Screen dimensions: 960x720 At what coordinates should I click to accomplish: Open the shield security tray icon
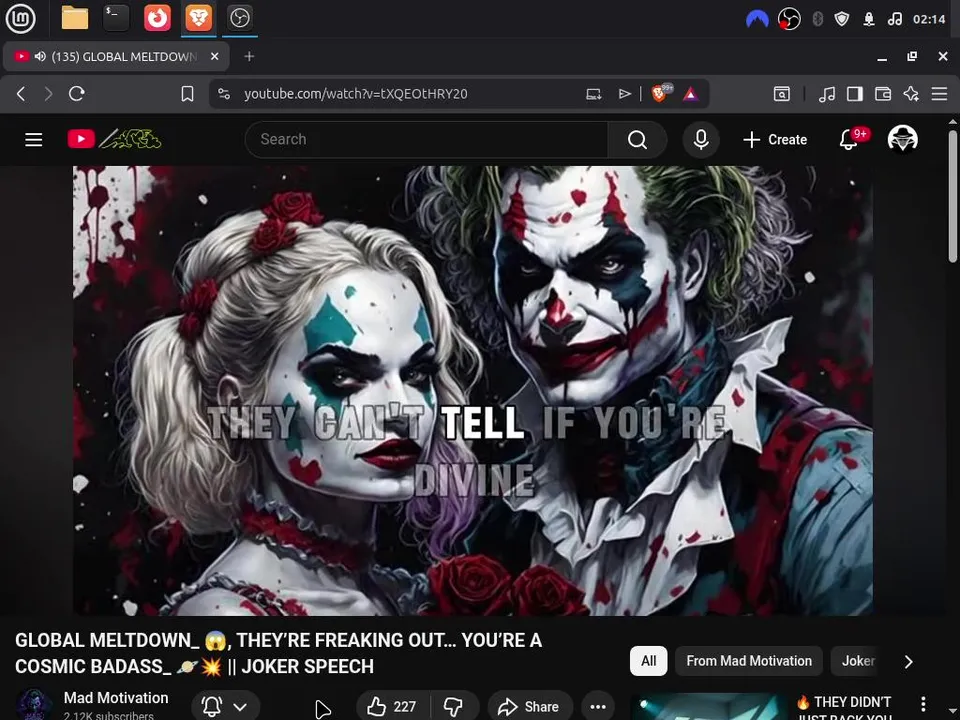coord(842,20)
